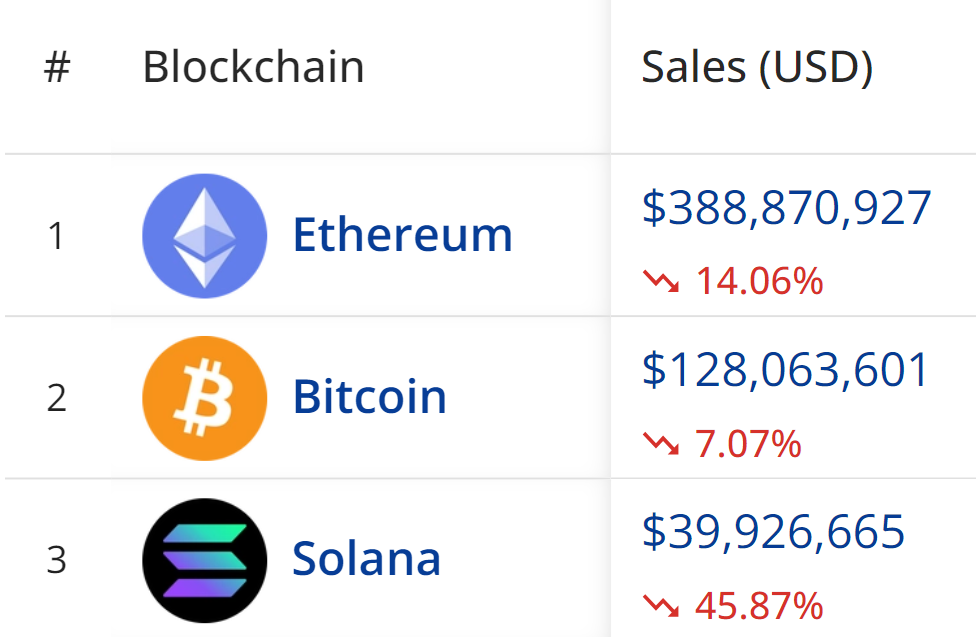Viewport: 976px width, 637px height.
Task: Select rank number 3 row cell
Action: pos(56,560)
